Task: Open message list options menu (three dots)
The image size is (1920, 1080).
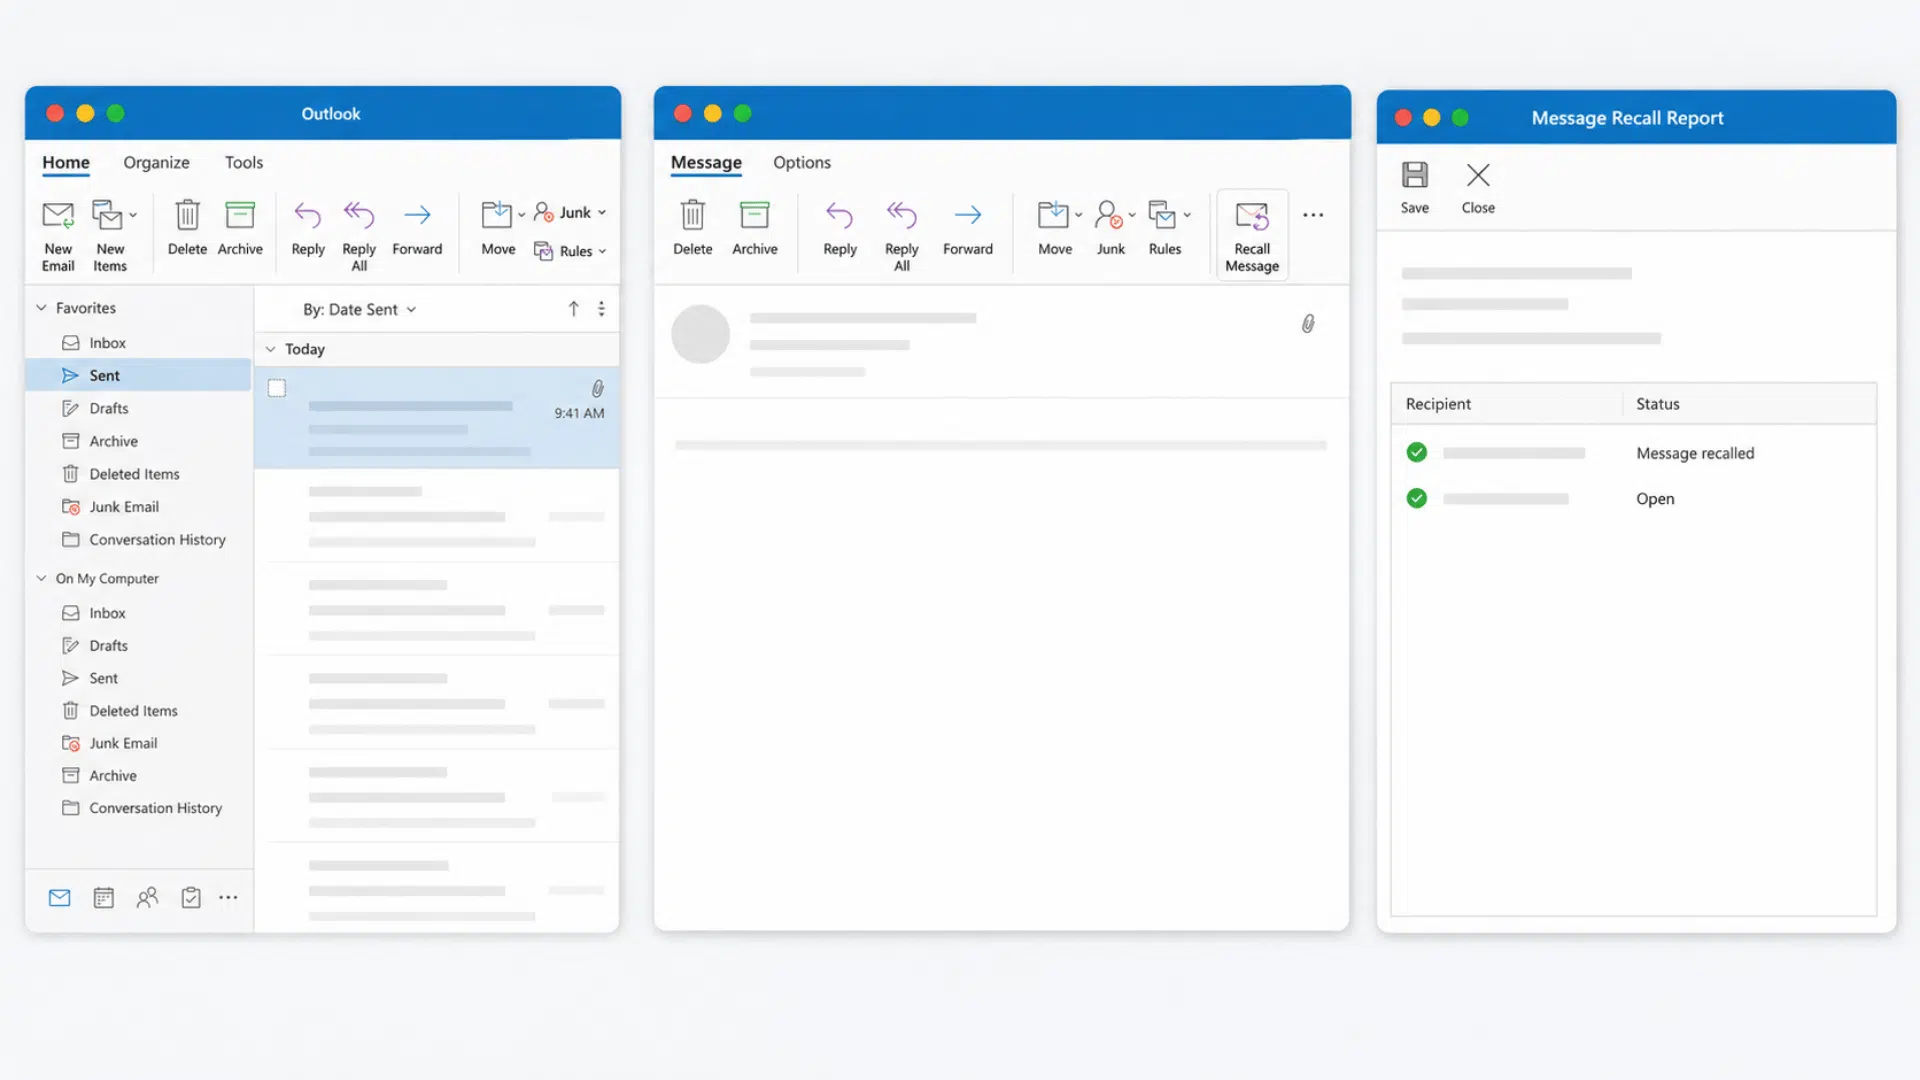Action: [601, 309]
